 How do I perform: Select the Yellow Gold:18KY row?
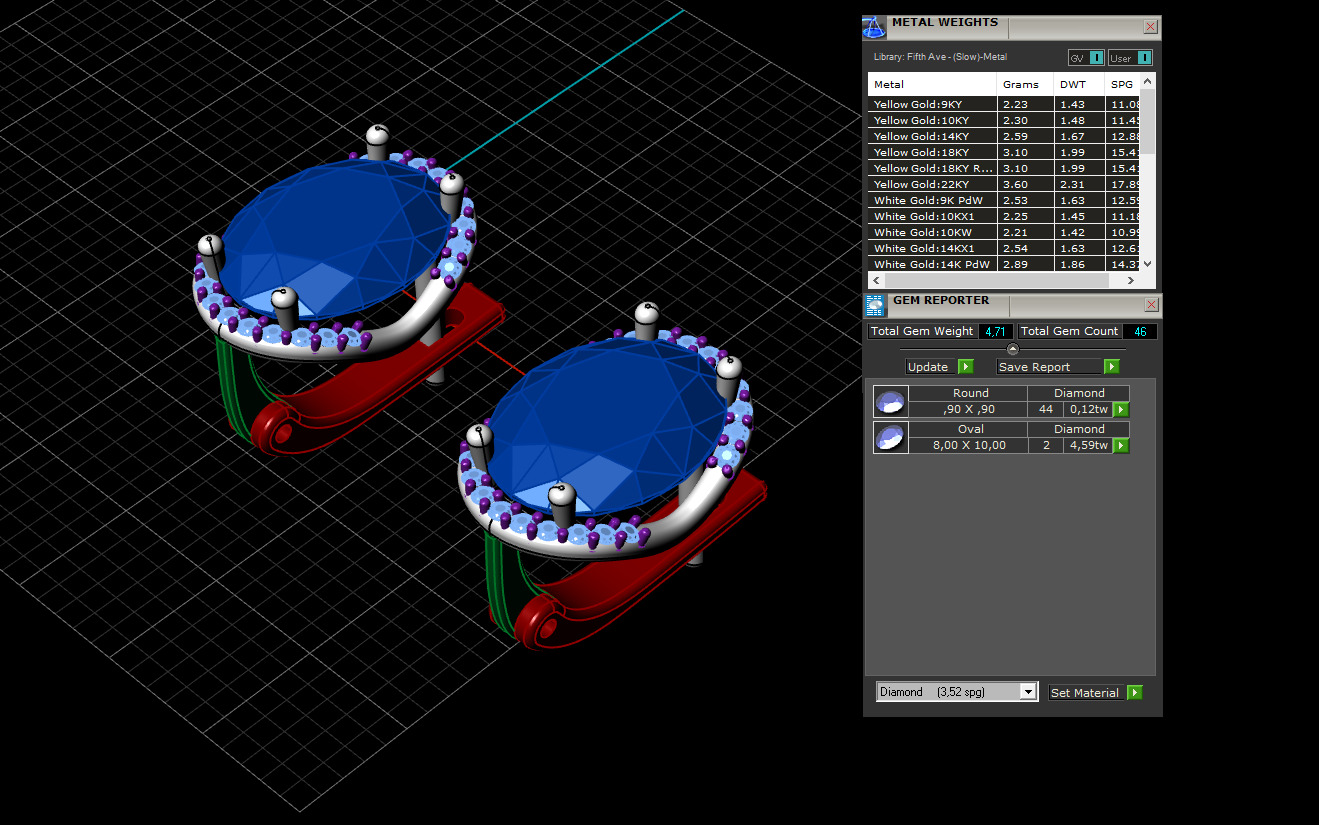[1004, 152]
